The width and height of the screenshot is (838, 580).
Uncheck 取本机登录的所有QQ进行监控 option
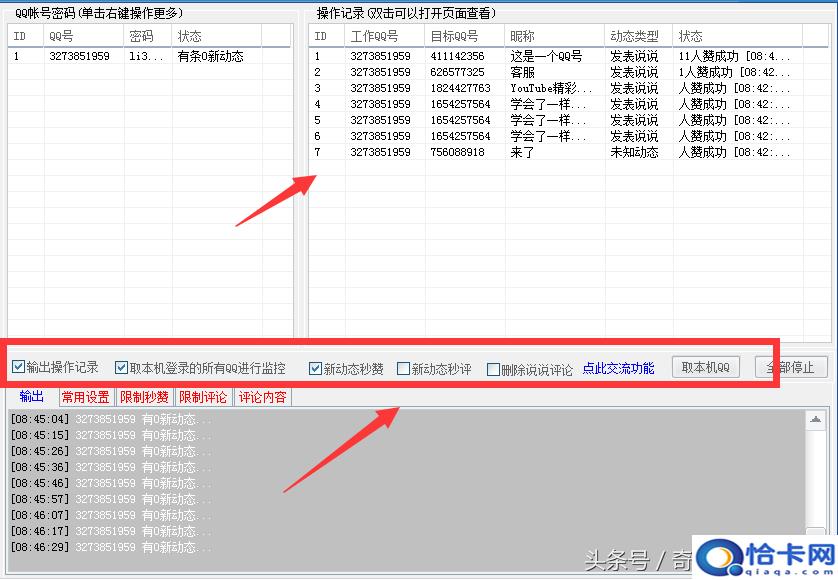[x=122, y=368]
